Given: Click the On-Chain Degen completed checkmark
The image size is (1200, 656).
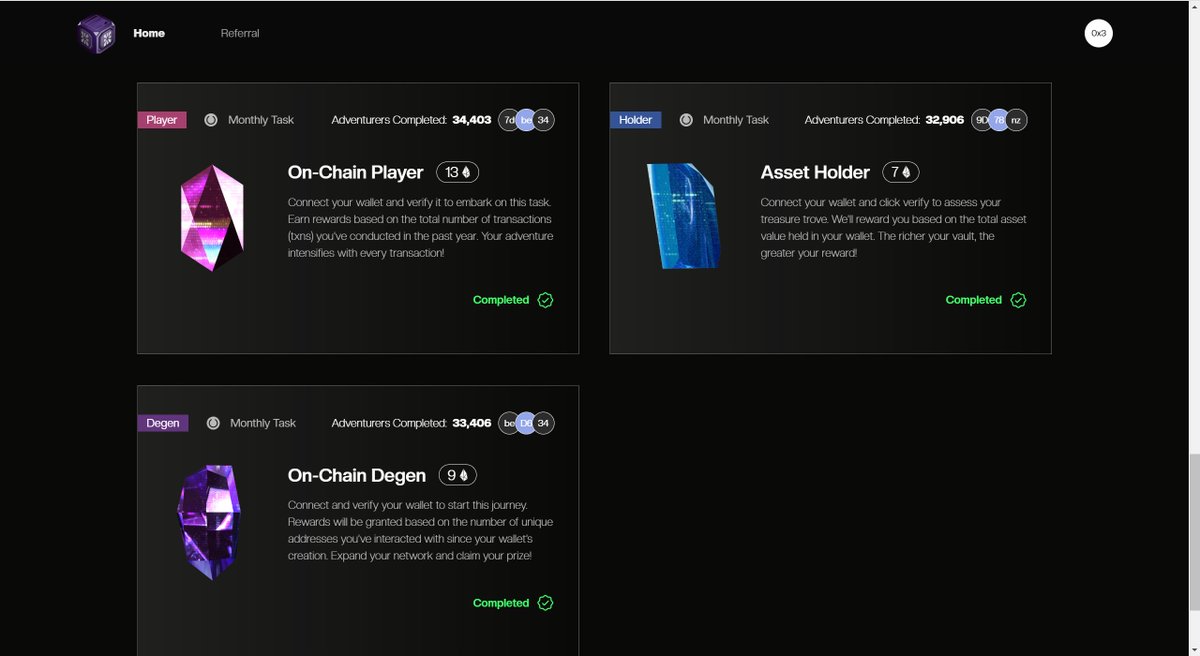Looking at the screenshot, I should pyautogui.click(x=545, y=603).
